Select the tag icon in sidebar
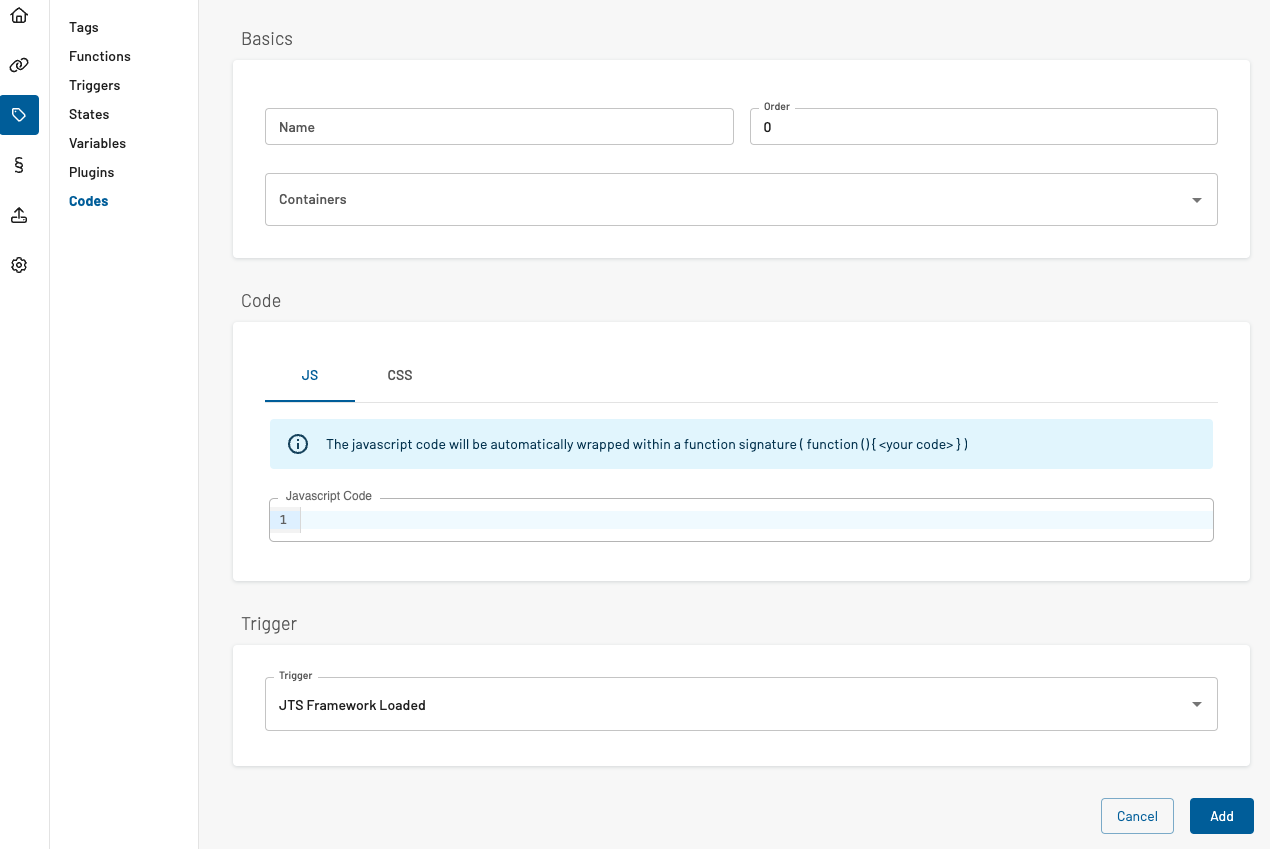The height and width of the screenshot is (849, 1270). tap(19, 115)
